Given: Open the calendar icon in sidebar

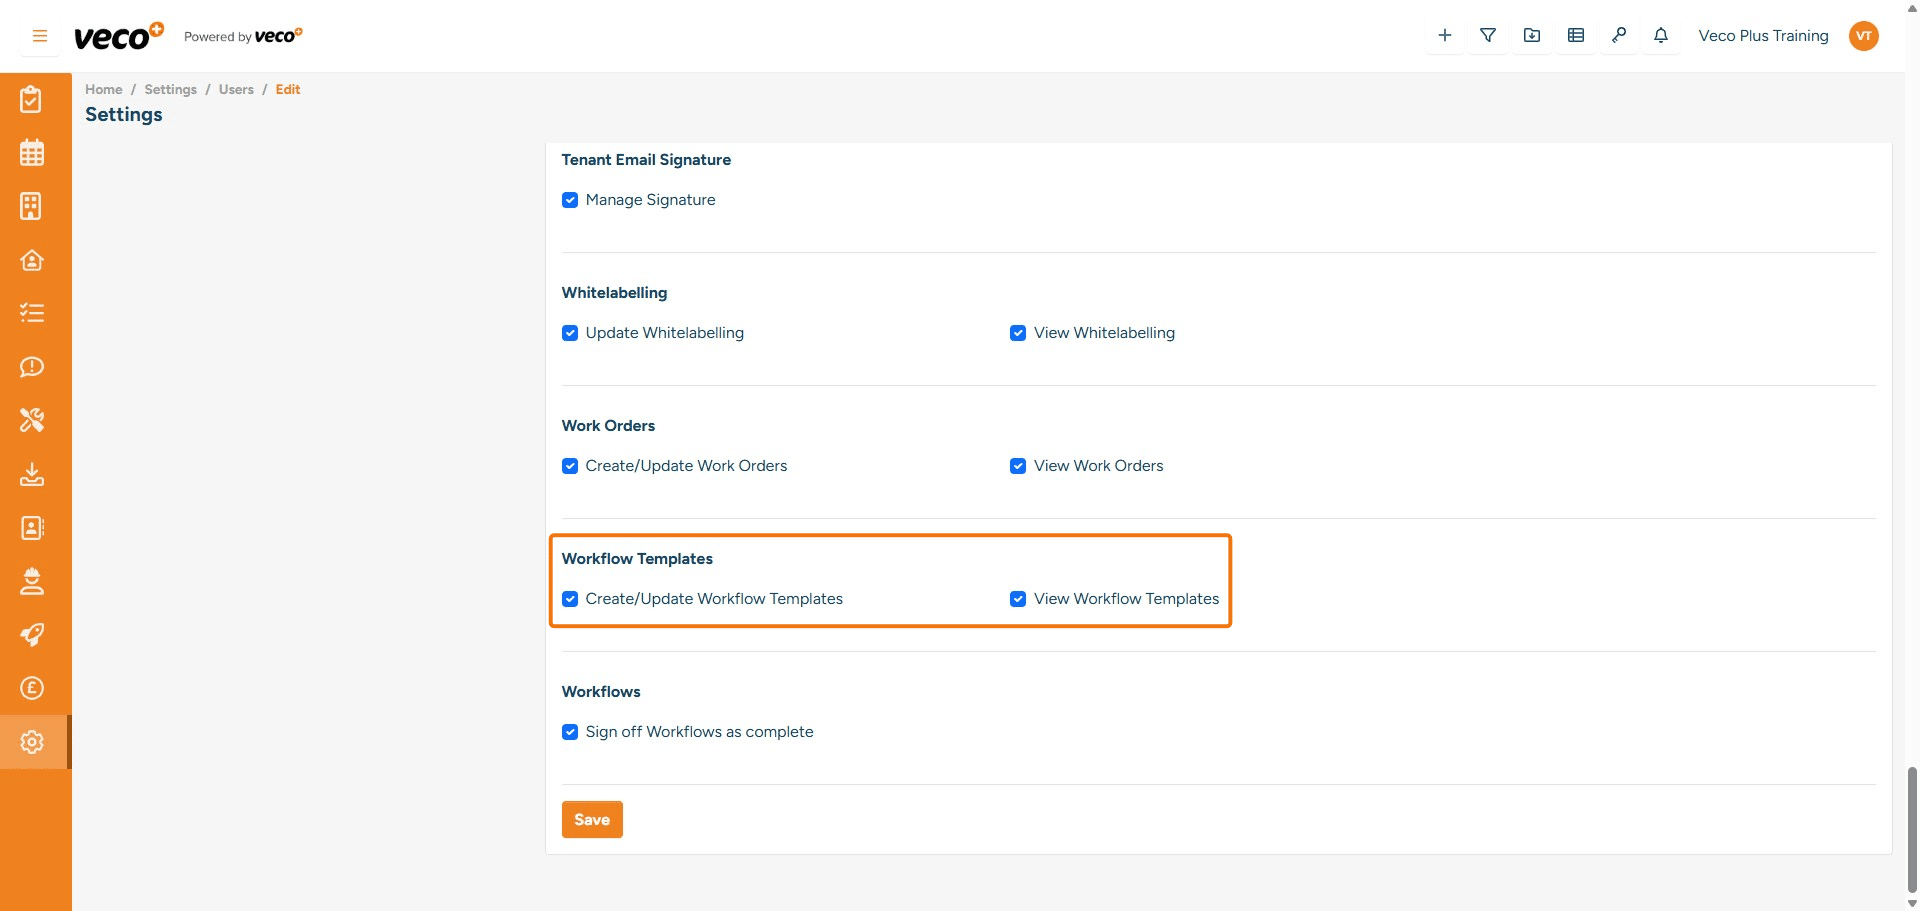Looking at the screenshot, I should 32,152.
